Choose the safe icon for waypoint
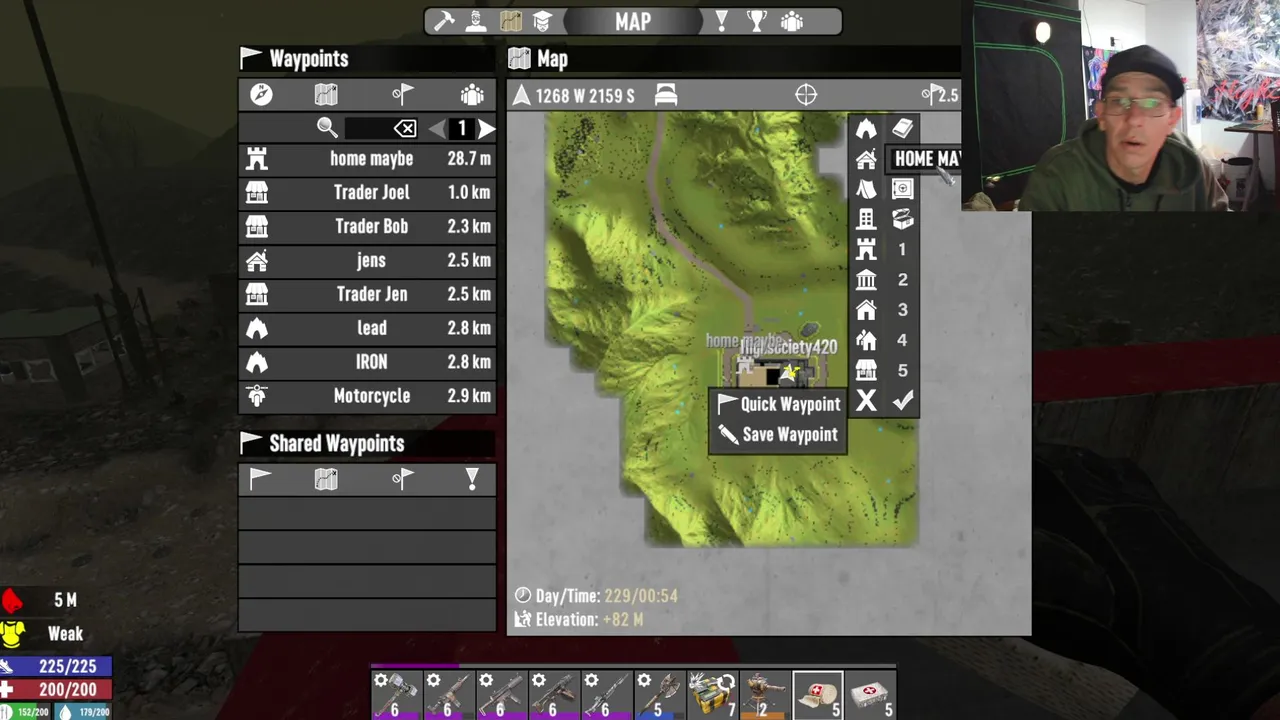This screenshot has height=720, width=1280. 903,189
